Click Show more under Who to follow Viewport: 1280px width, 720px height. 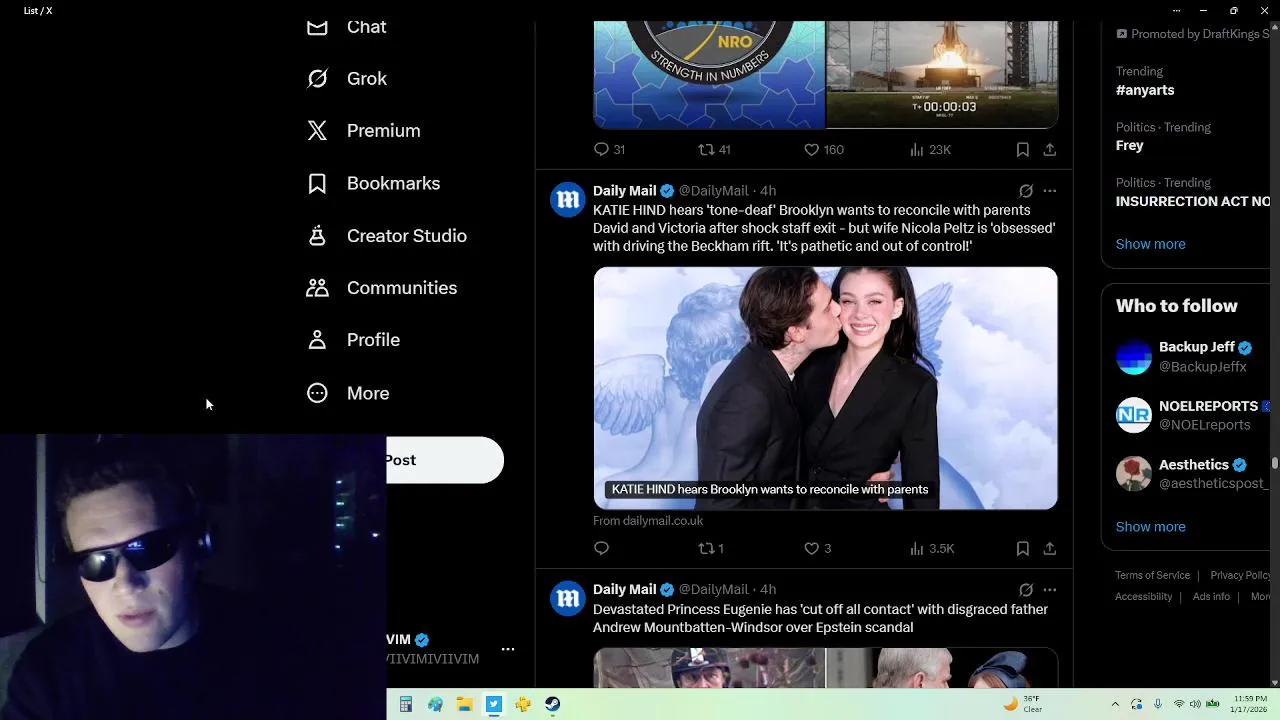[x=1150, y=527]
